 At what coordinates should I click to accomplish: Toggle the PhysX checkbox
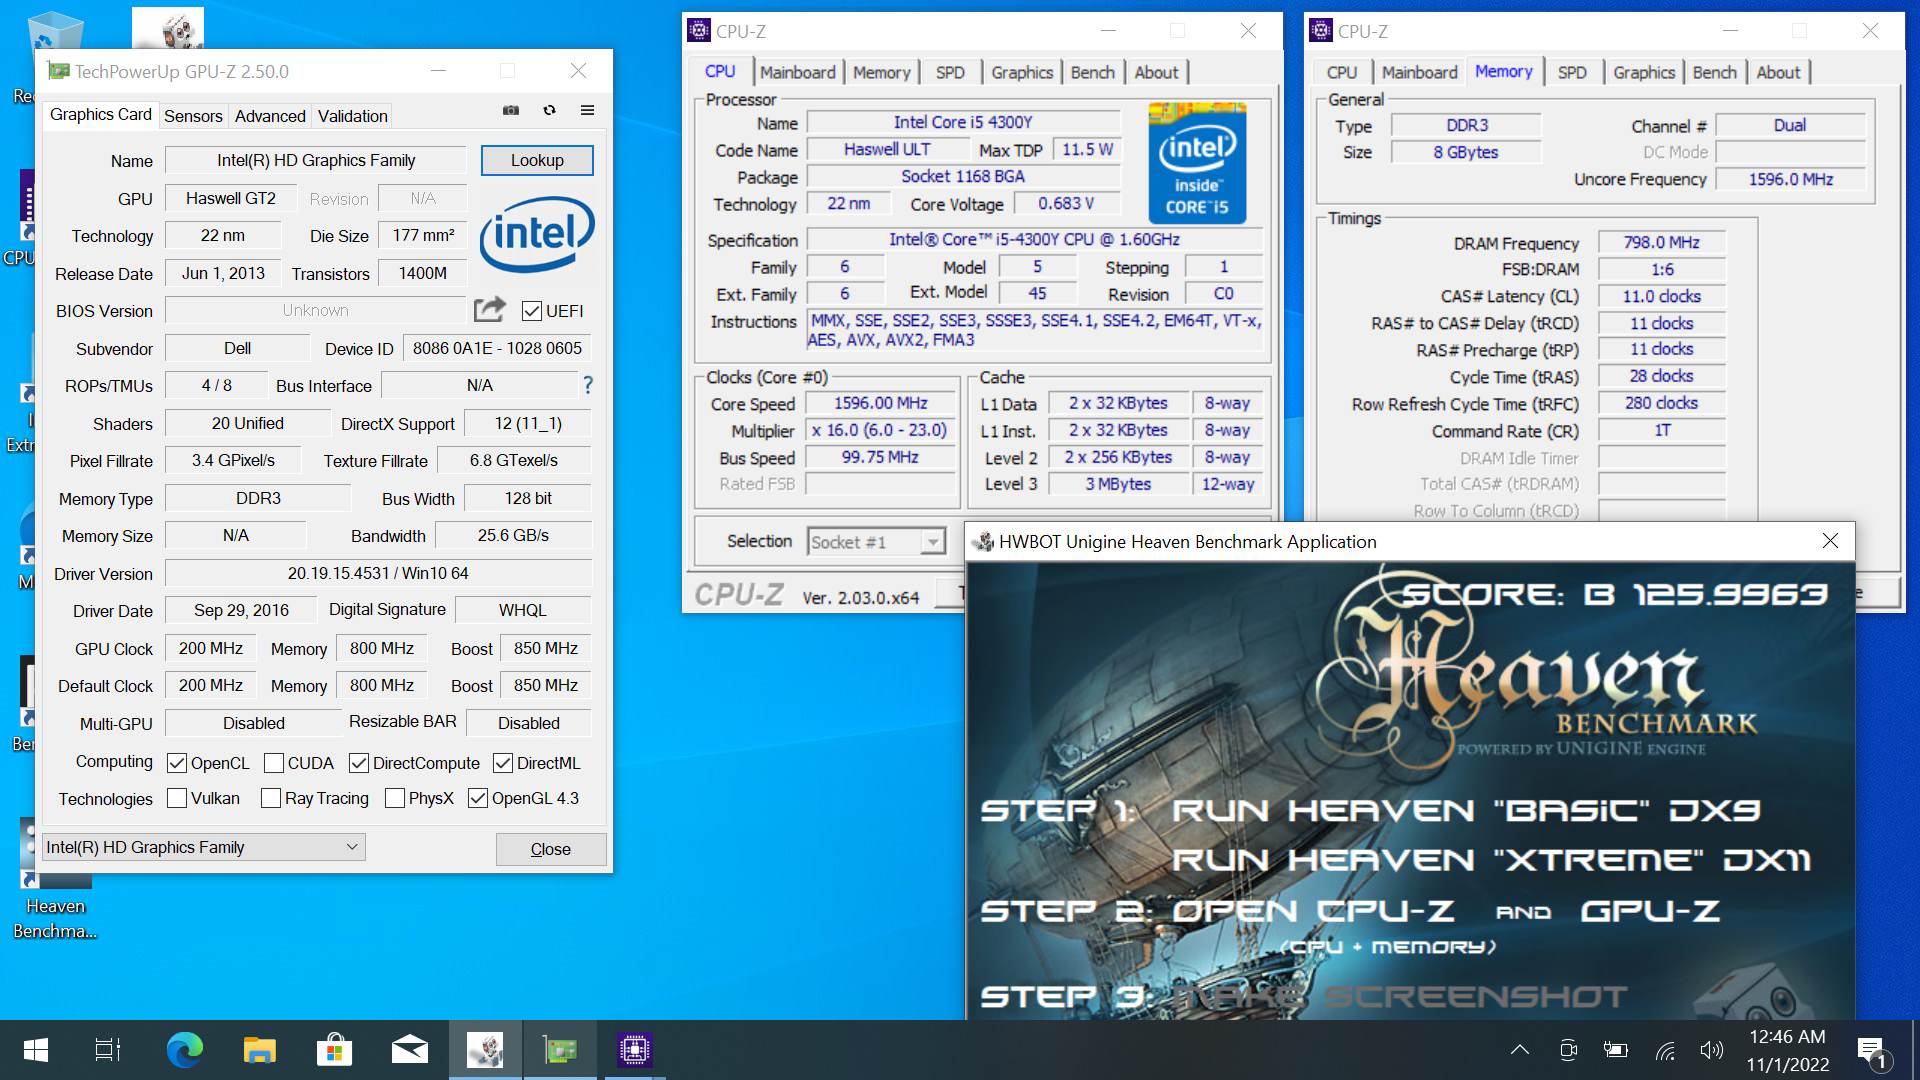[x=395, y=798]
